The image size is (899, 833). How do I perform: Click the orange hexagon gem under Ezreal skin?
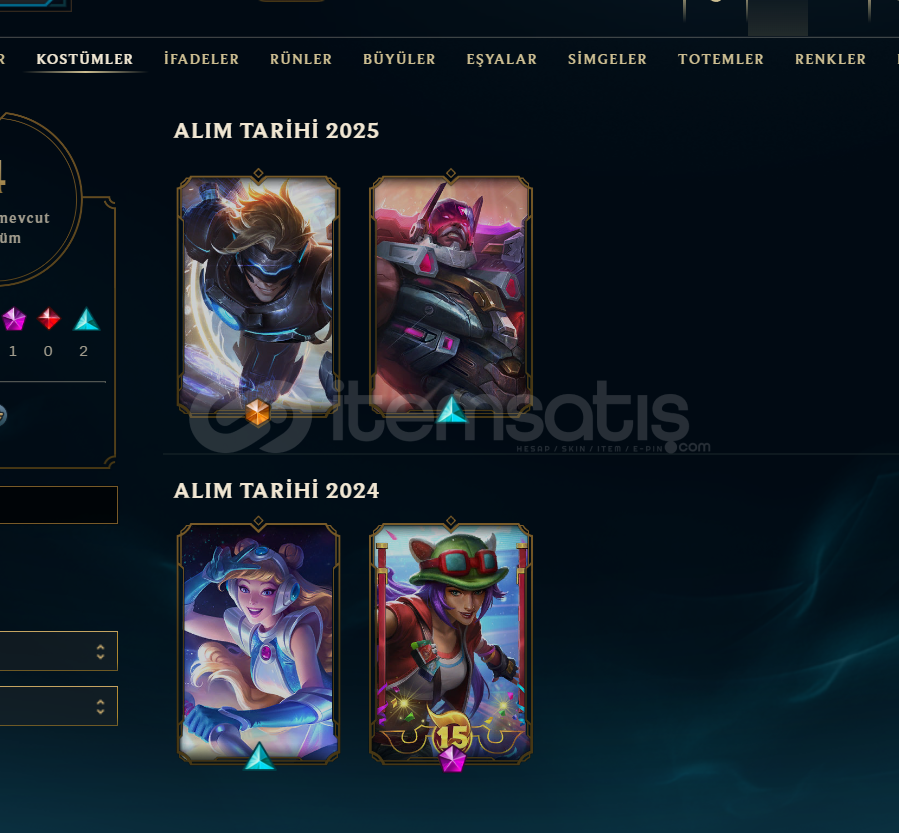click(257, 412)
